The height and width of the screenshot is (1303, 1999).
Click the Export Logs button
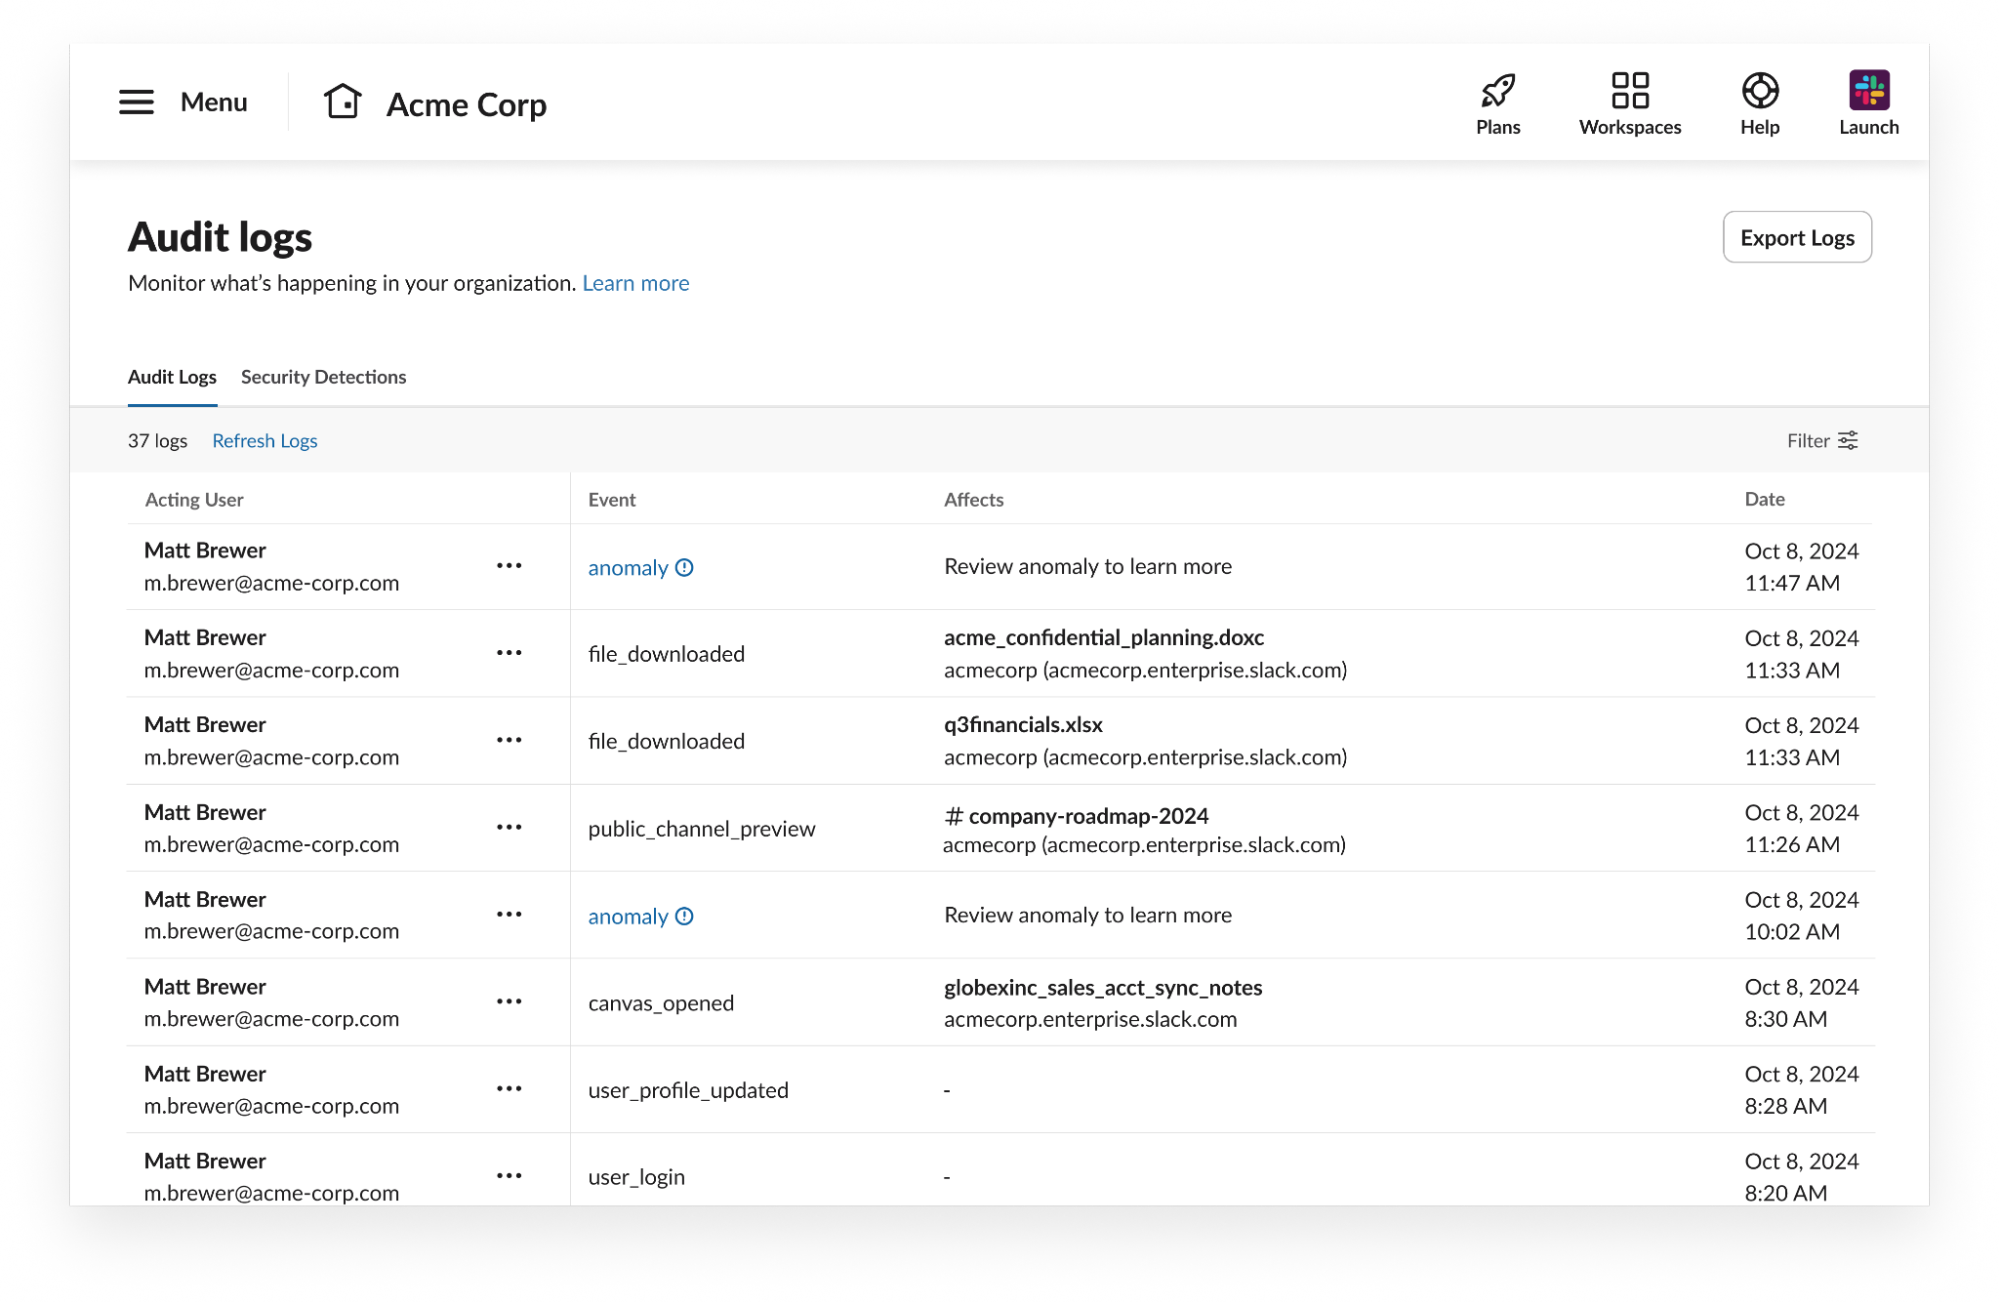pos(1797,237)
